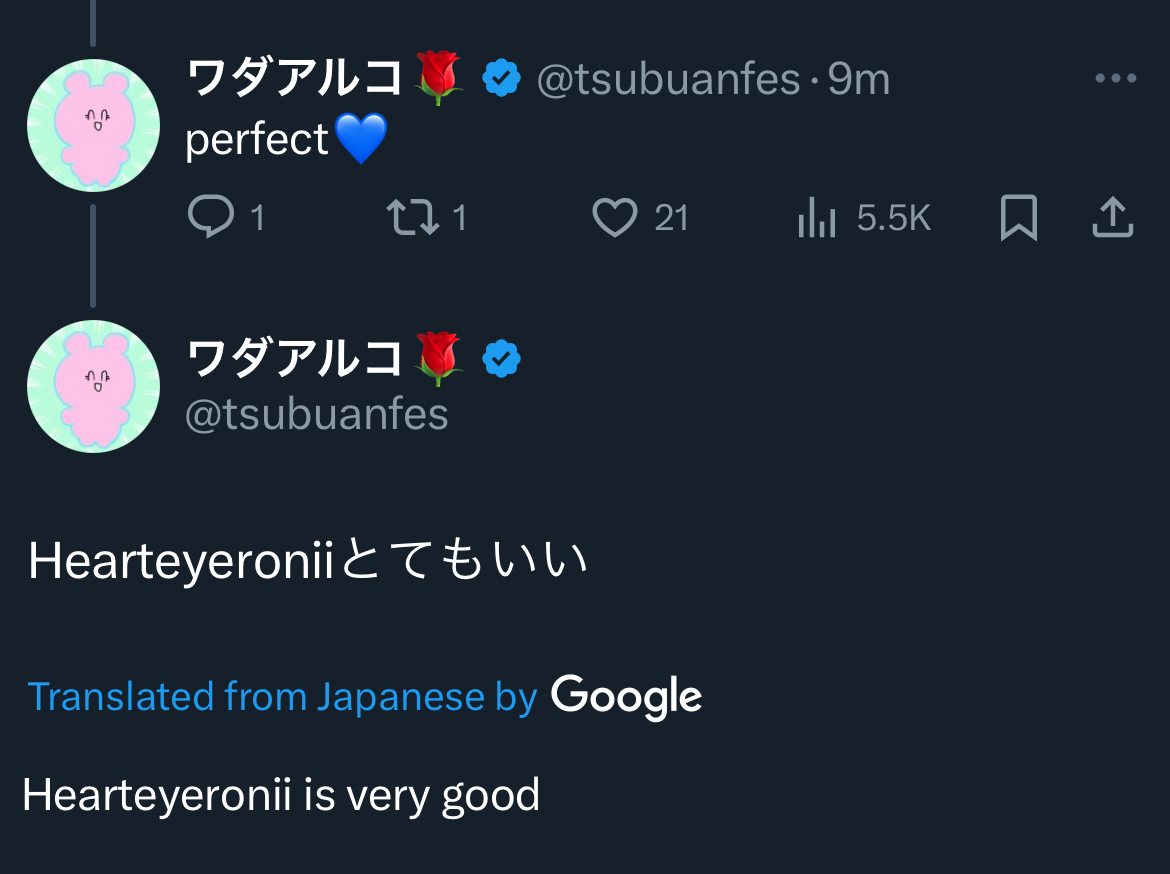Open the profile avatar of the main tweet
Image resolution: width=1170 pixels, height=874 pixels.
[x=93, y=386]
